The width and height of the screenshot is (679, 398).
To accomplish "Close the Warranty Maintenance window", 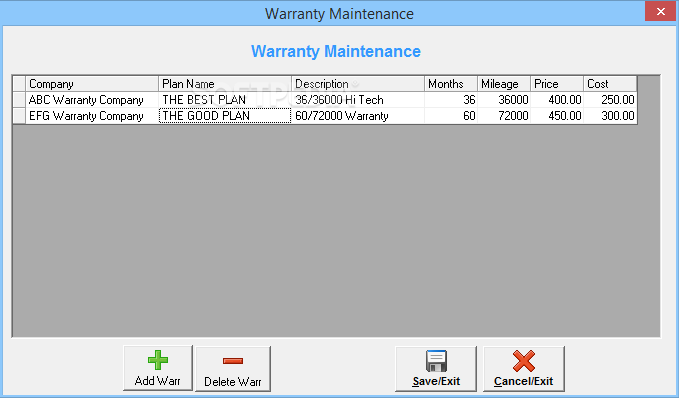I will pos(660,11).
